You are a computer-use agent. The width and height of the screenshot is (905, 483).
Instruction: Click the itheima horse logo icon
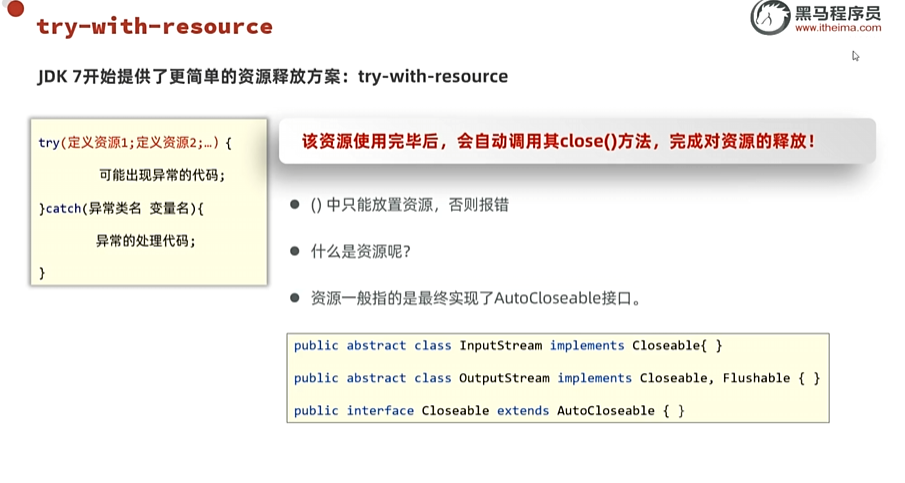pos(770,17)
